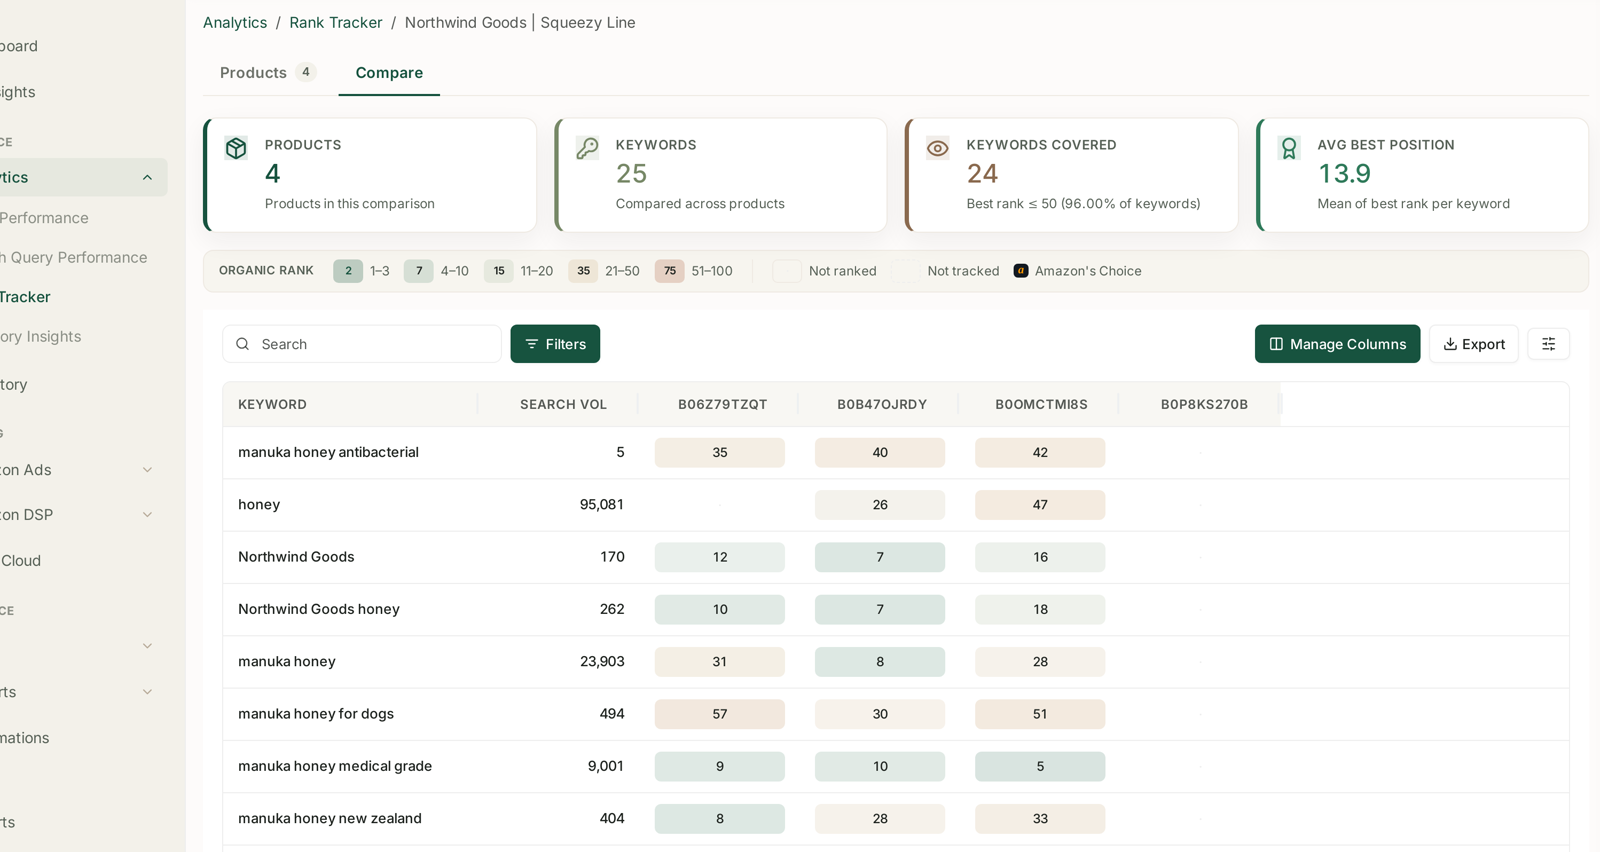Viewport: 1600px width, 852px height.
Task: Expand the DSP sidebar section chevron
Action: tap(147, 515)
